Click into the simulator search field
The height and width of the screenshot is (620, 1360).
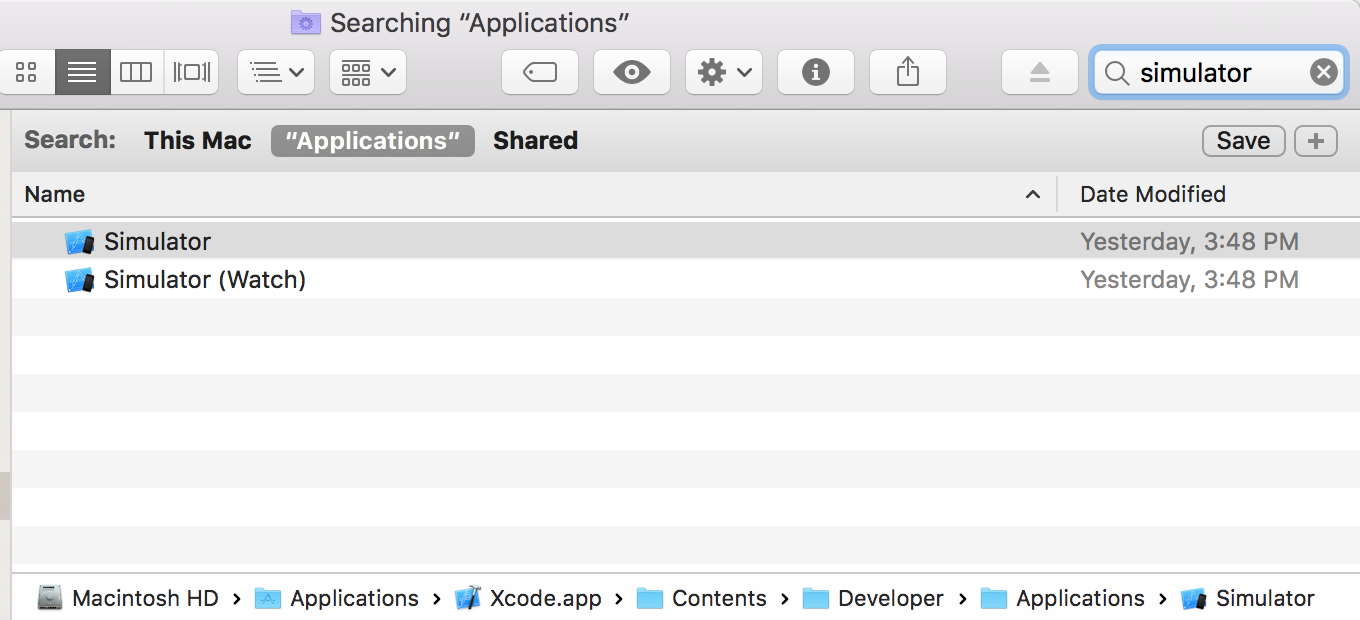click(1218, 72)
